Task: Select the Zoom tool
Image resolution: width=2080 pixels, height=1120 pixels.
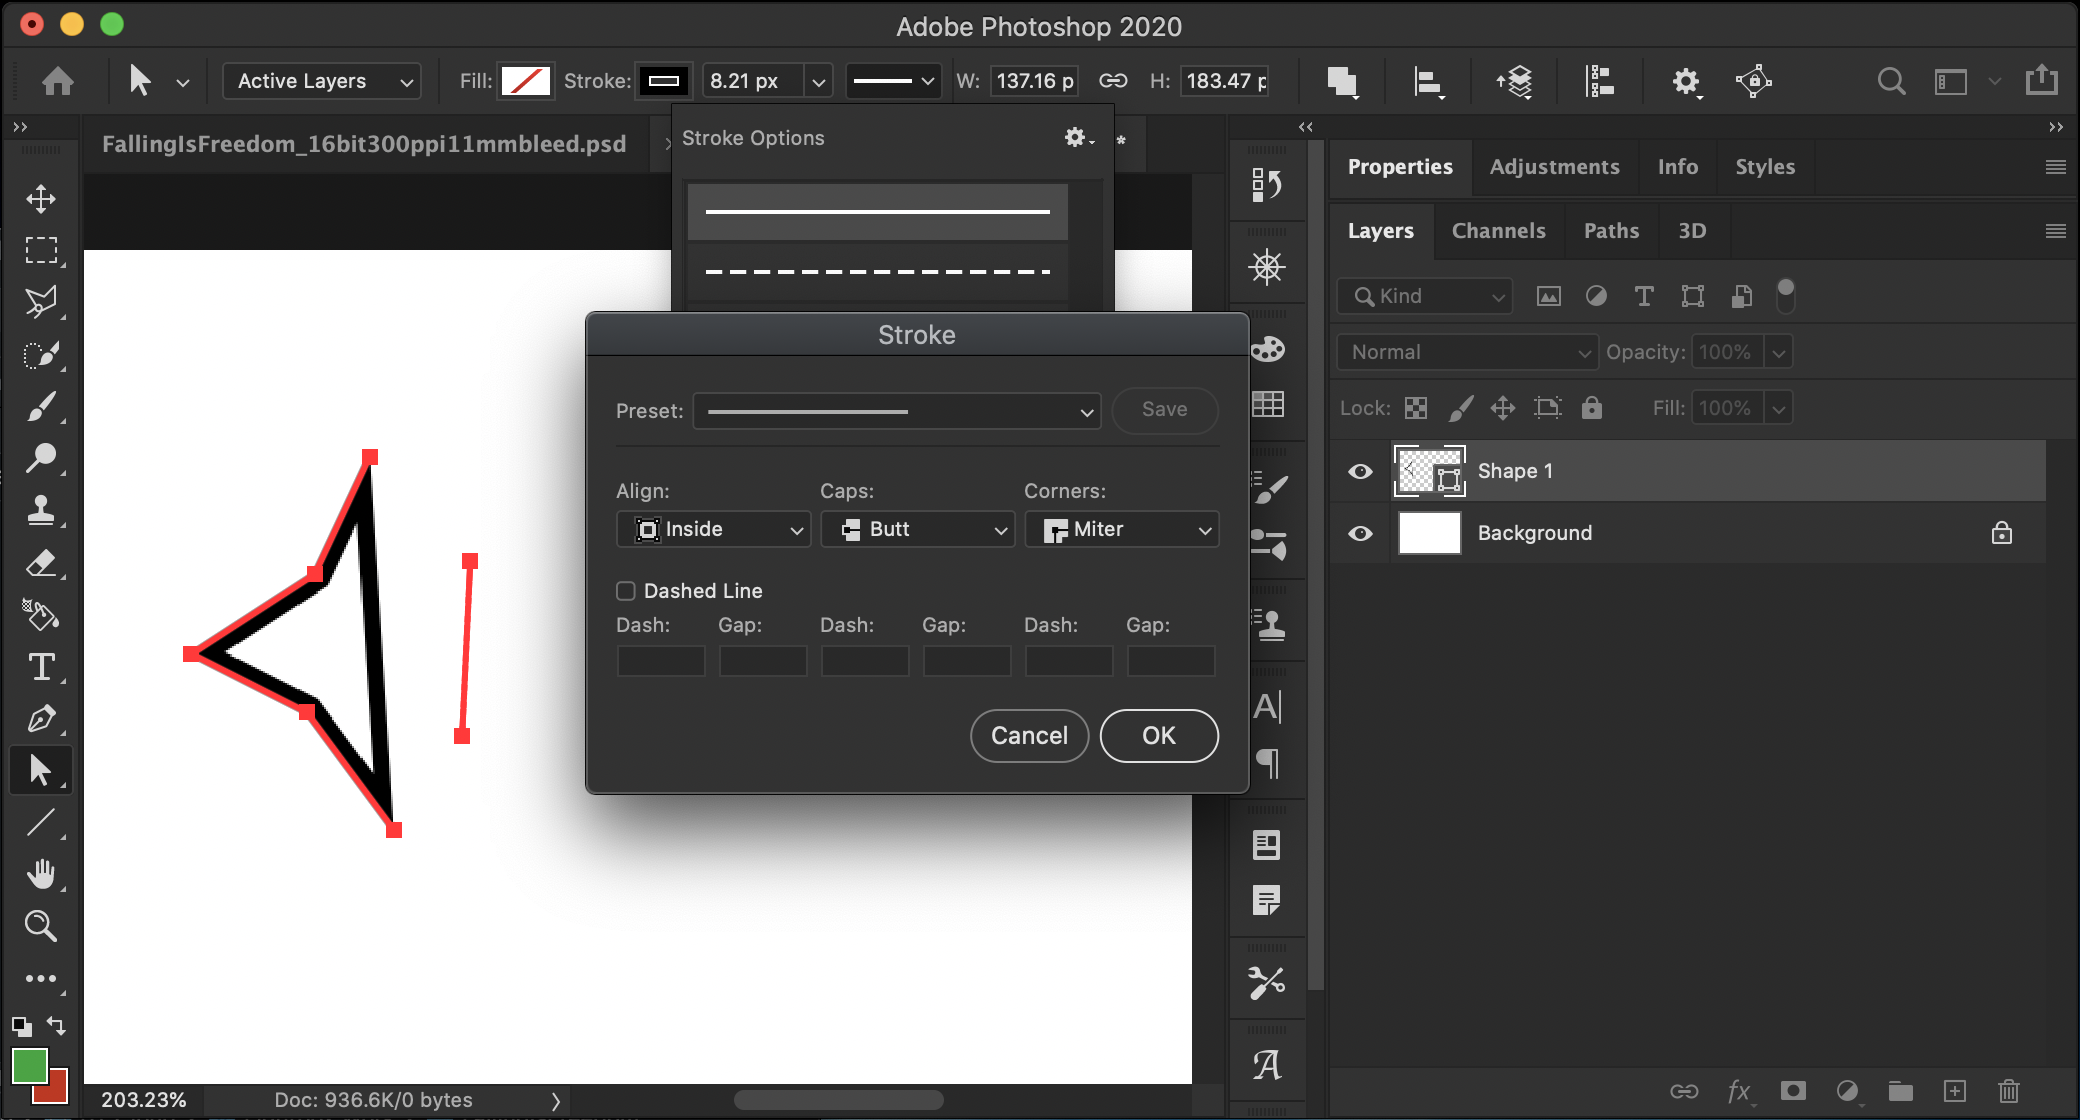Action: click(41, 926)
